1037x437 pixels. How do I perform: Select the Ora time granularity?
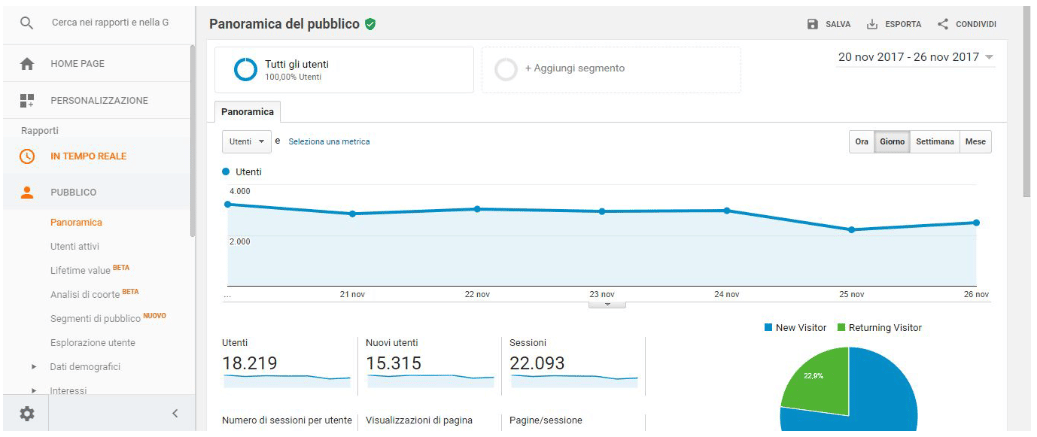click(x=862, y=142)
